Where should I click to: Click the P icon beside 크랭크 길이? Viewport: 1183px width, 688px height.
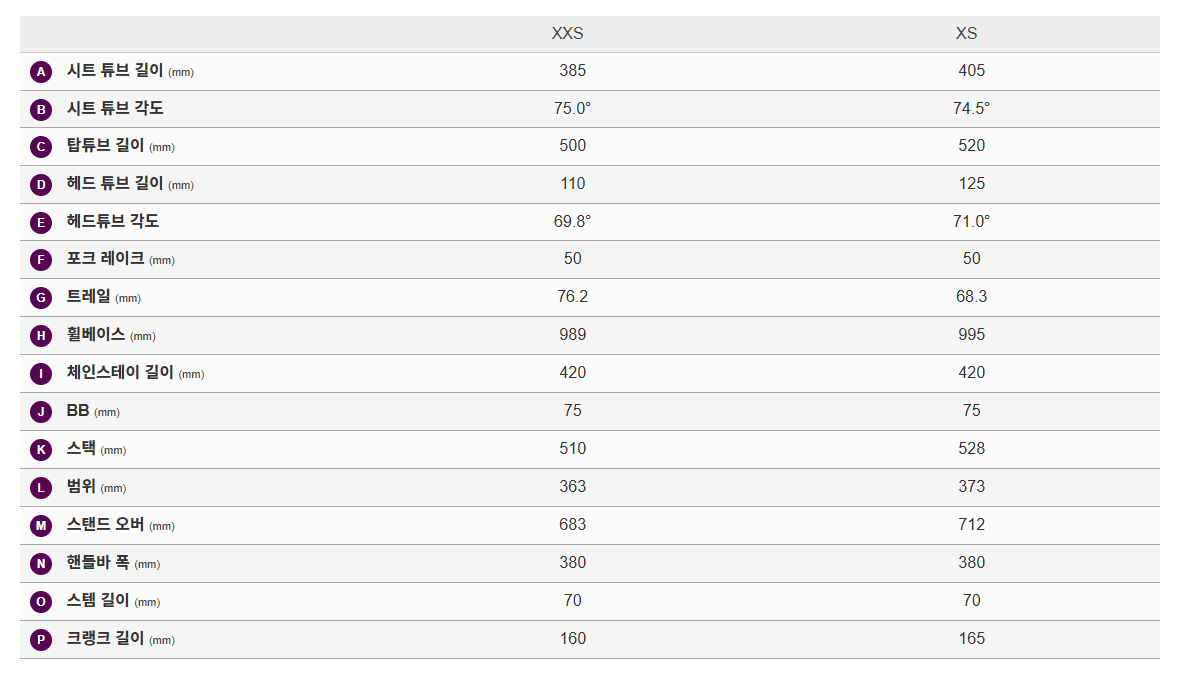(x=41, y=640)
